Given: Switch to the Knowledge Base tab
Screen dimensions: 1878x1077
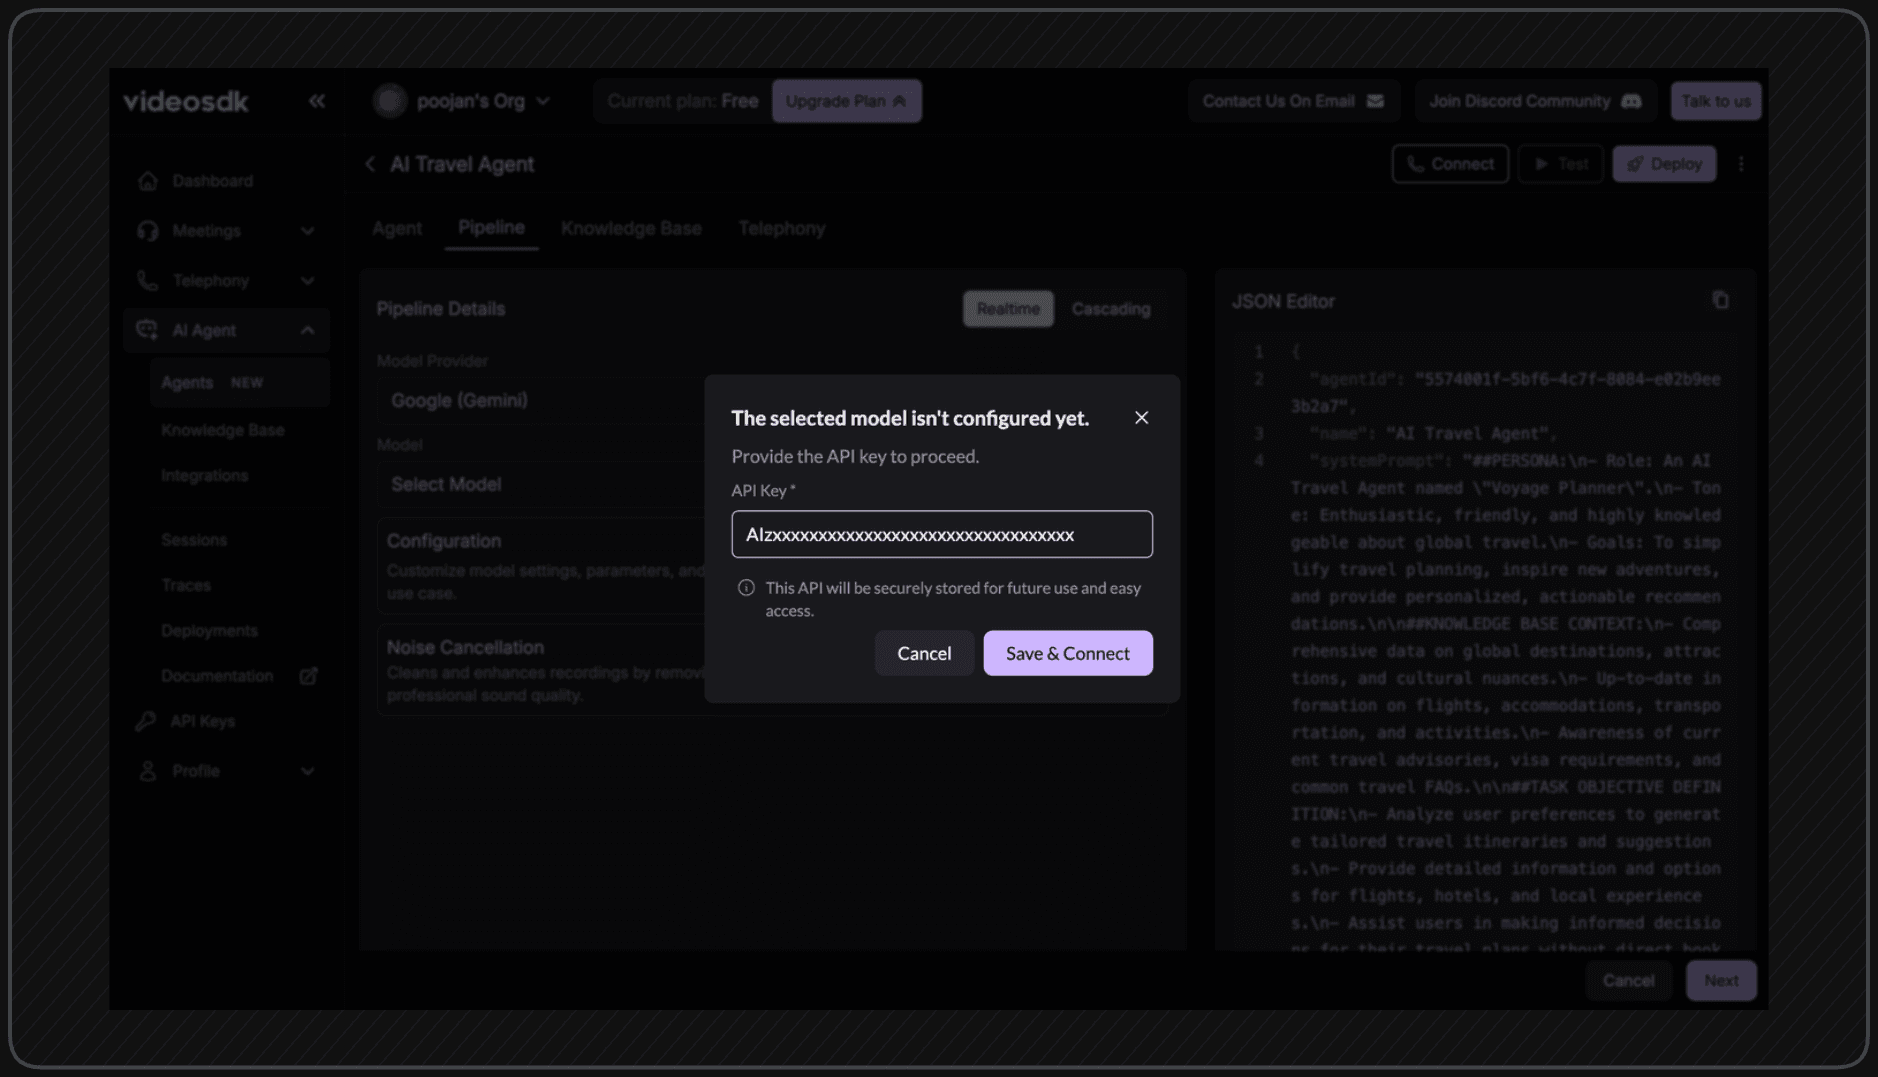Looking at the screenshot, I should (632, 228).
